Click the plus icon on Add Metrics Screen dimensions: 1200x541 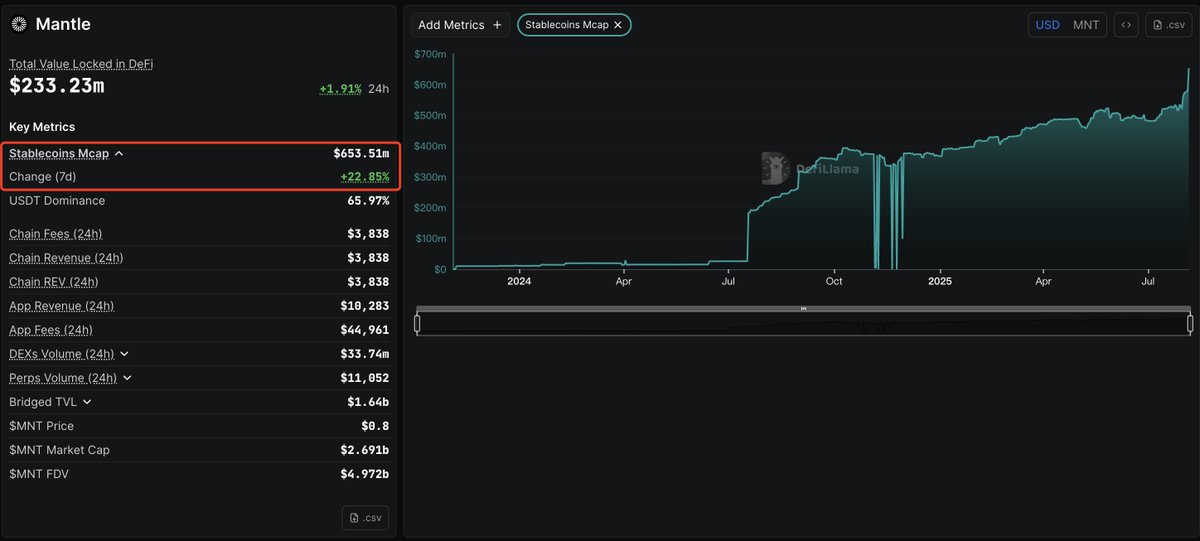tap(497, 25)
